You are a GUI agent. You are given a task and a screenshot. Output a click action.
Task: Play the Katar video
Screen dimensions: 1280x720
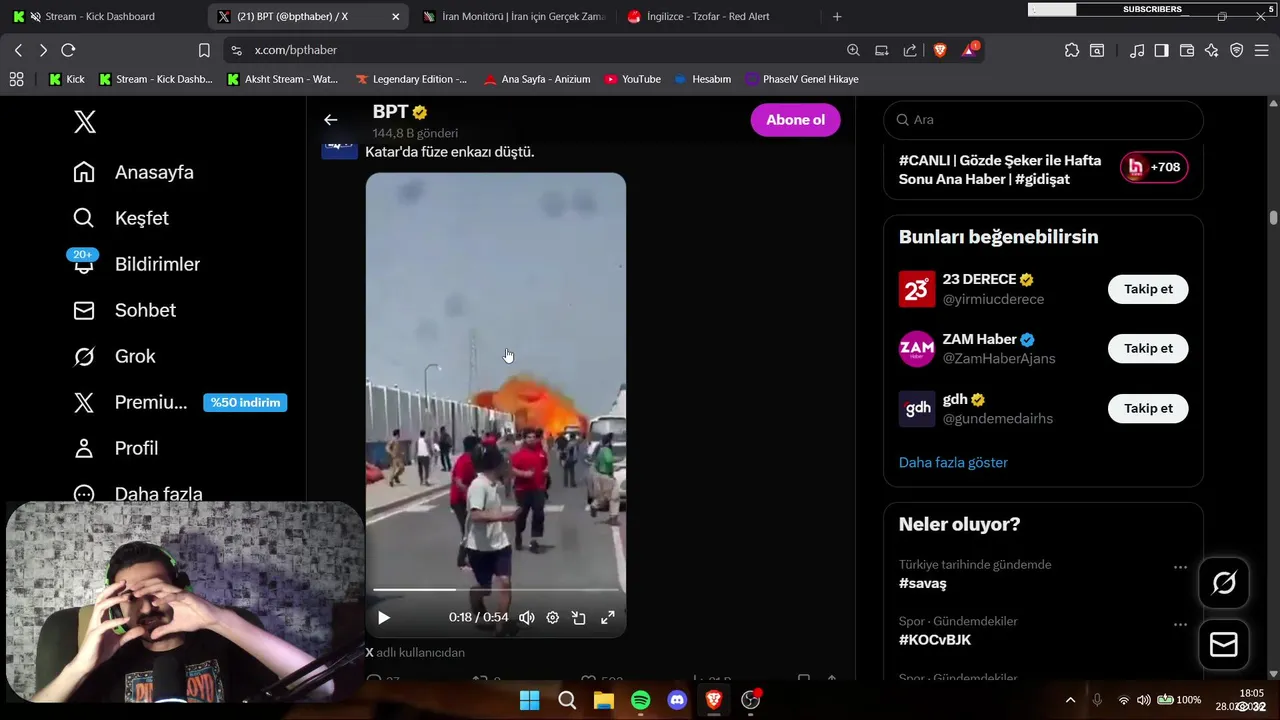coord(384,617)
